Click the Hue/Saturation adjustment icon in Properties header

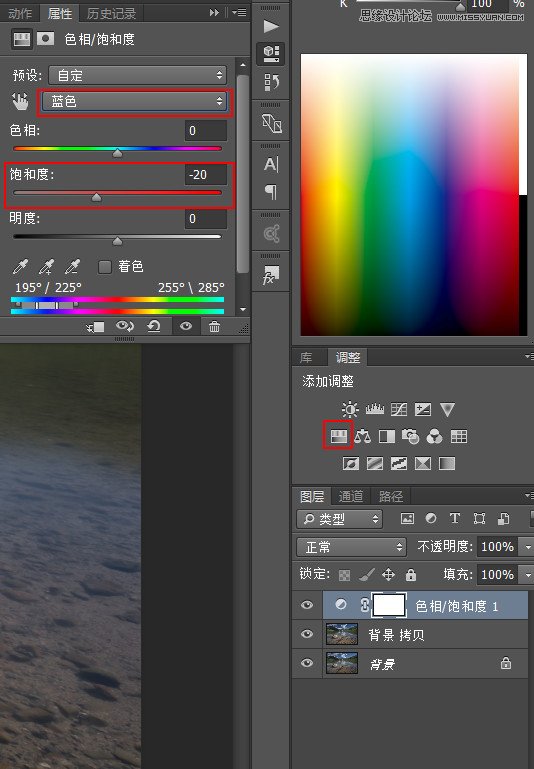pos(22,39)
